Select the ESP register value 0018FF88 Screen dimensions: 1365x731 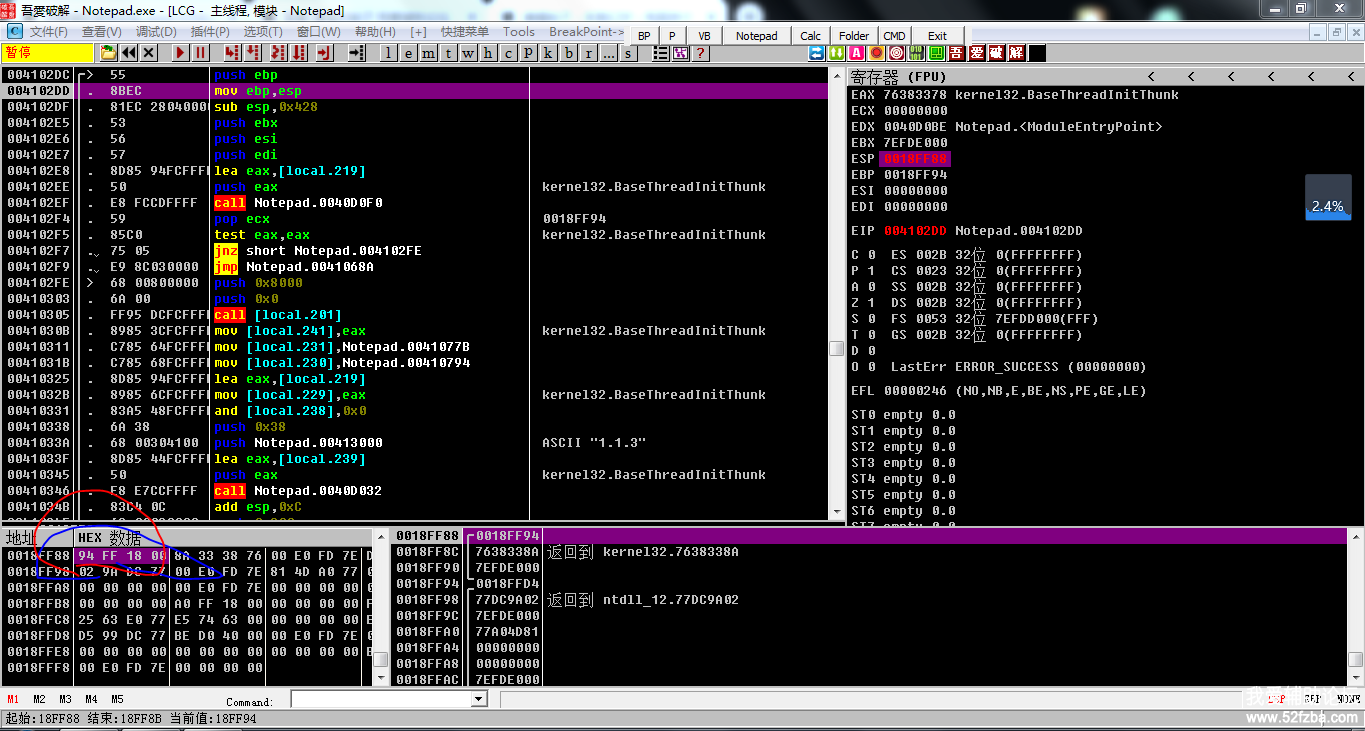tap(915, 159)
